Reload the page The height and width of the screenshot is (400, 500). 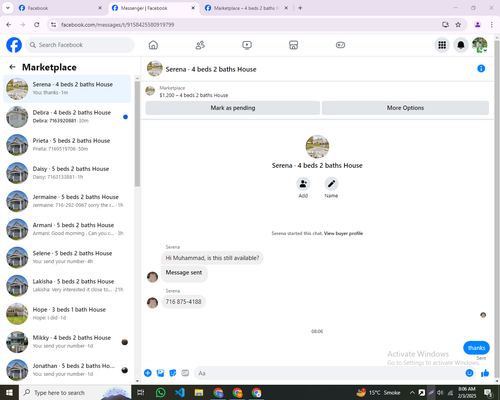pyautogui.click(x=37, y=25)
